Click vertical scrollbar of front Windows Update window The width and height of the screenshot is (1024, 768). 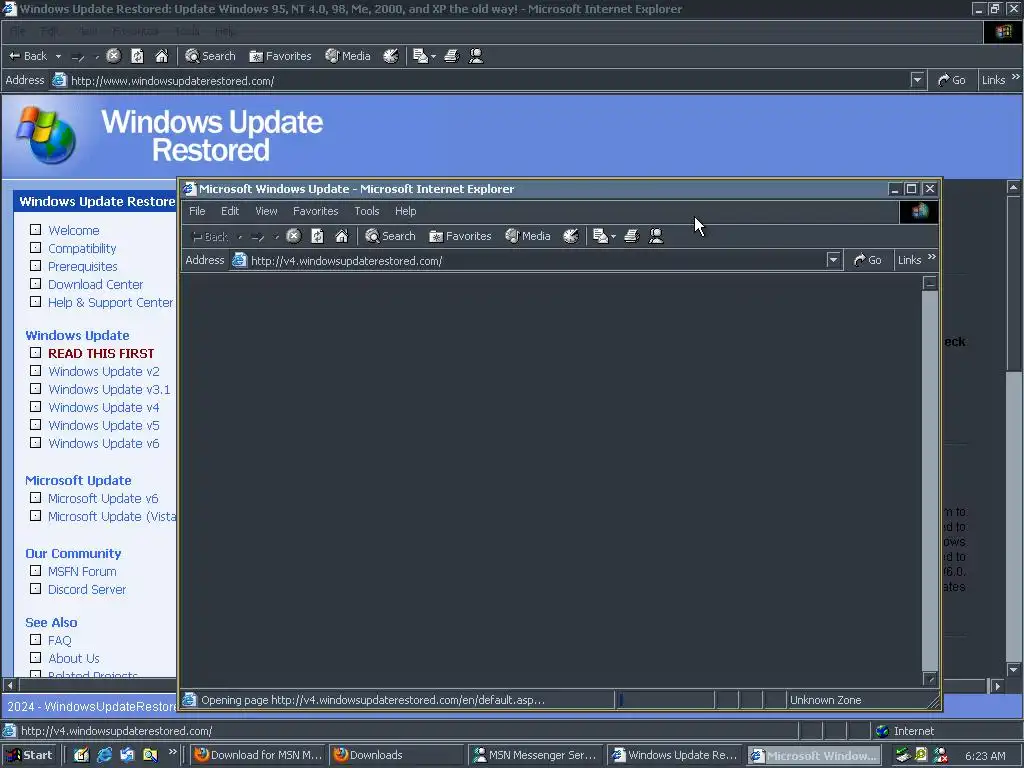[930, 481]
